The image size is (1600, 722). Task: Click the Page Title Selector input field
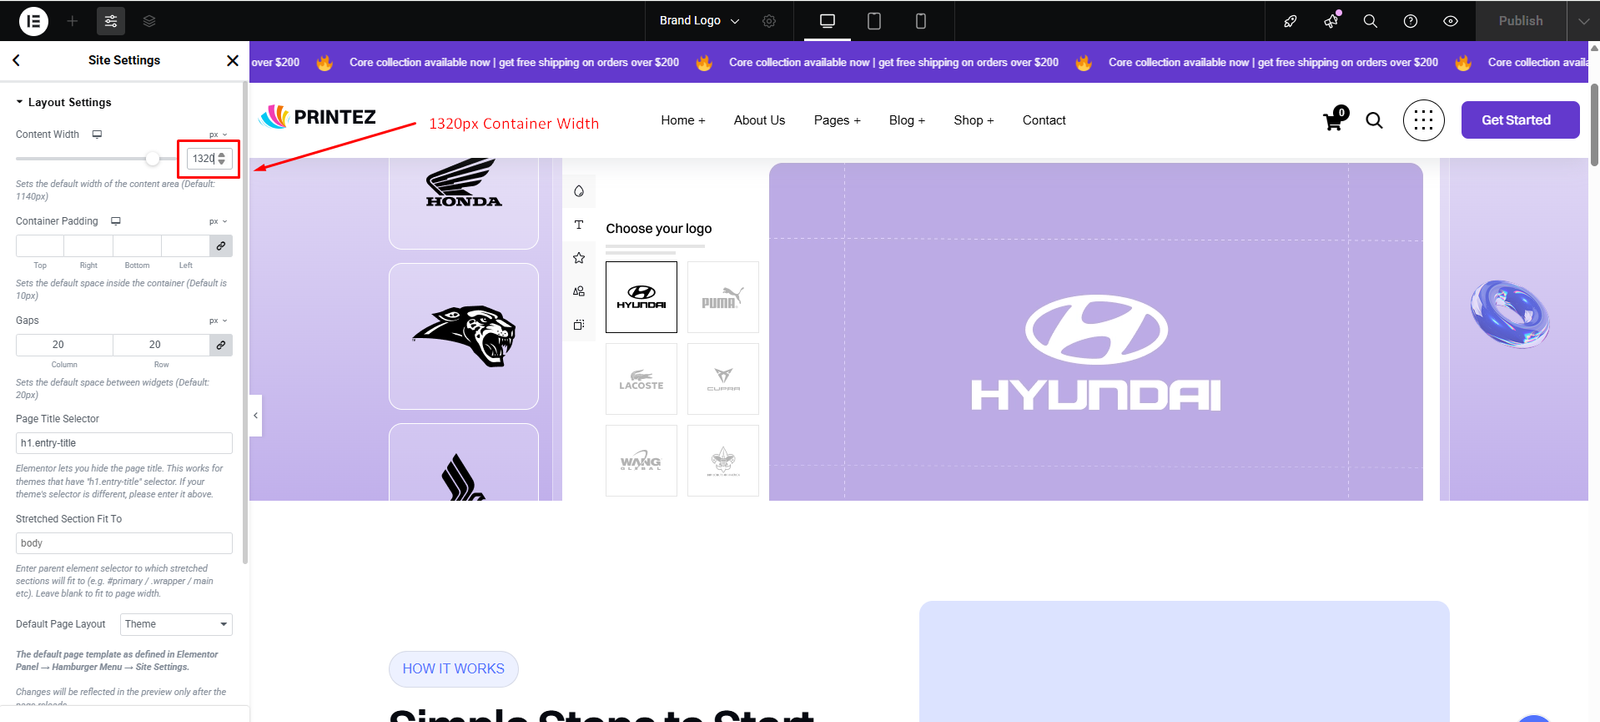pos(124,443)
